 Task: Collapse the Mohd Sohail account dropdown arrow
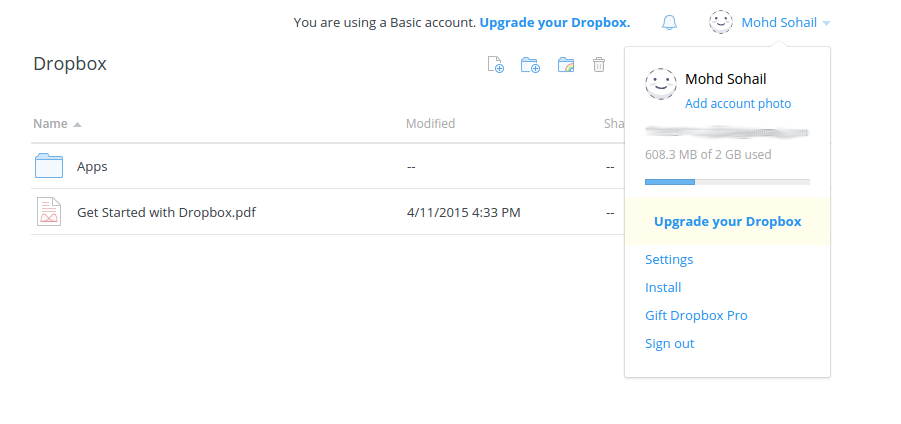(826, 23)
